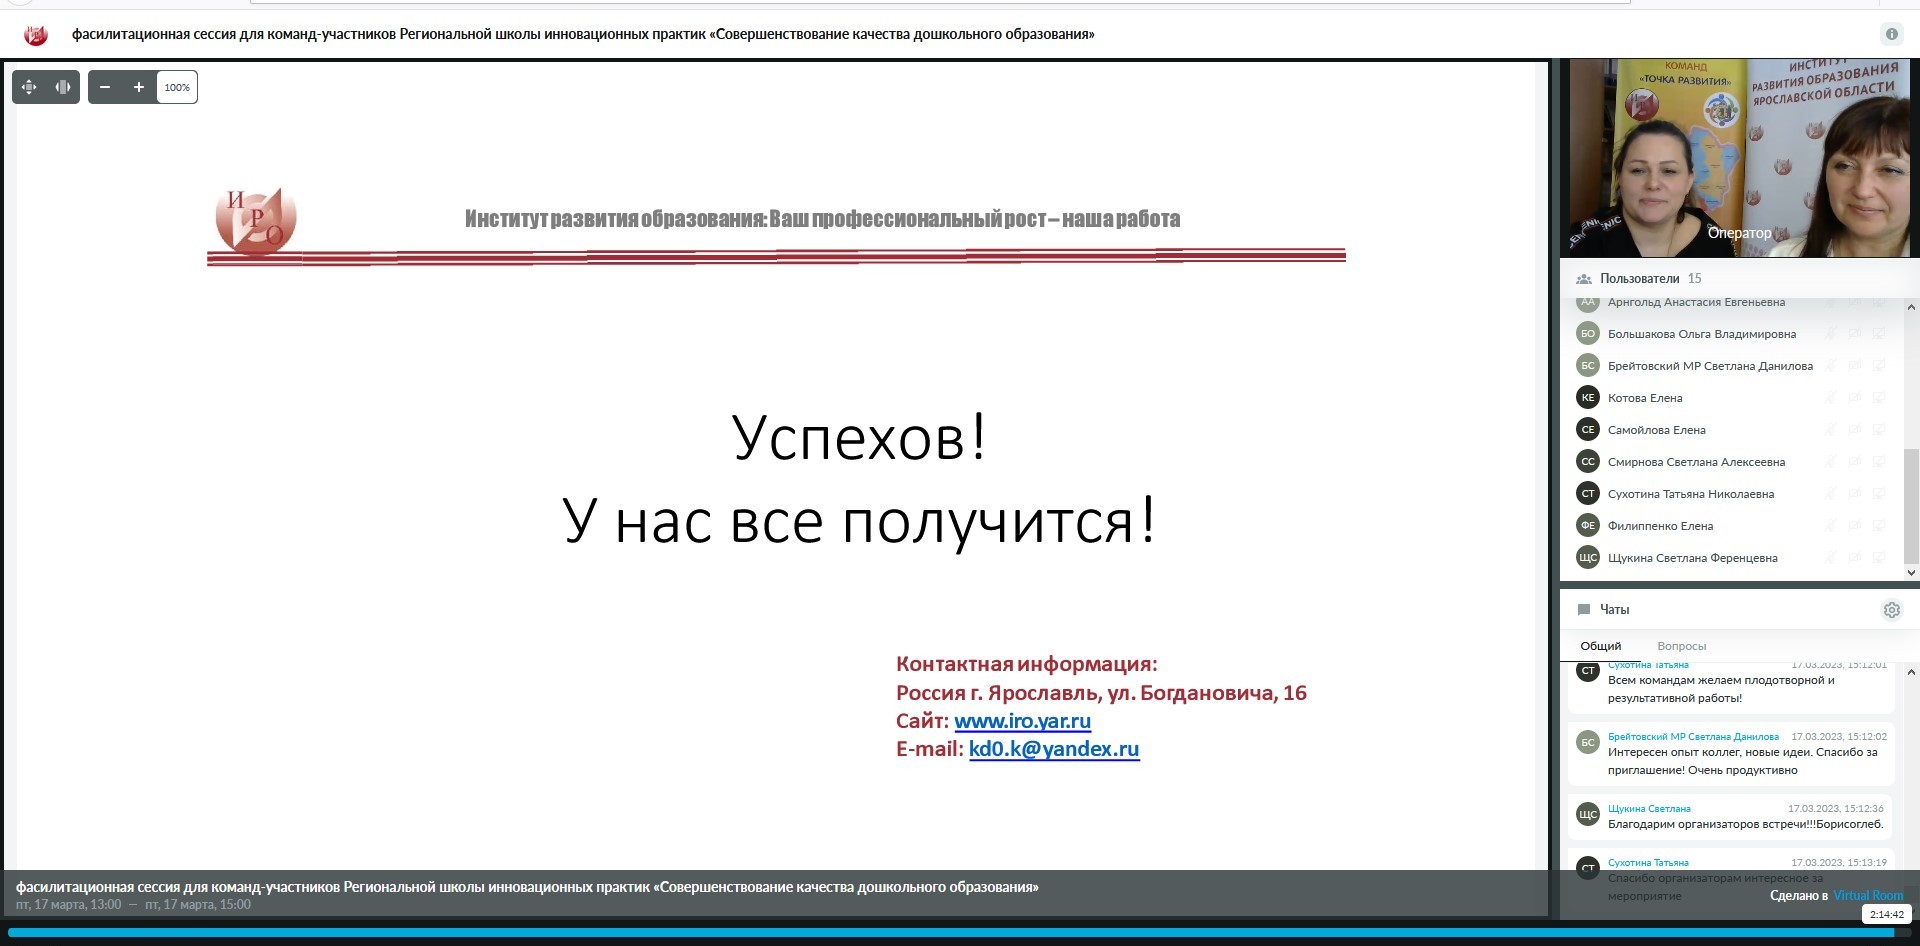Toggle screen-share icon for Смирнова Светлана Алексеевна

[x=1879, y=462]
